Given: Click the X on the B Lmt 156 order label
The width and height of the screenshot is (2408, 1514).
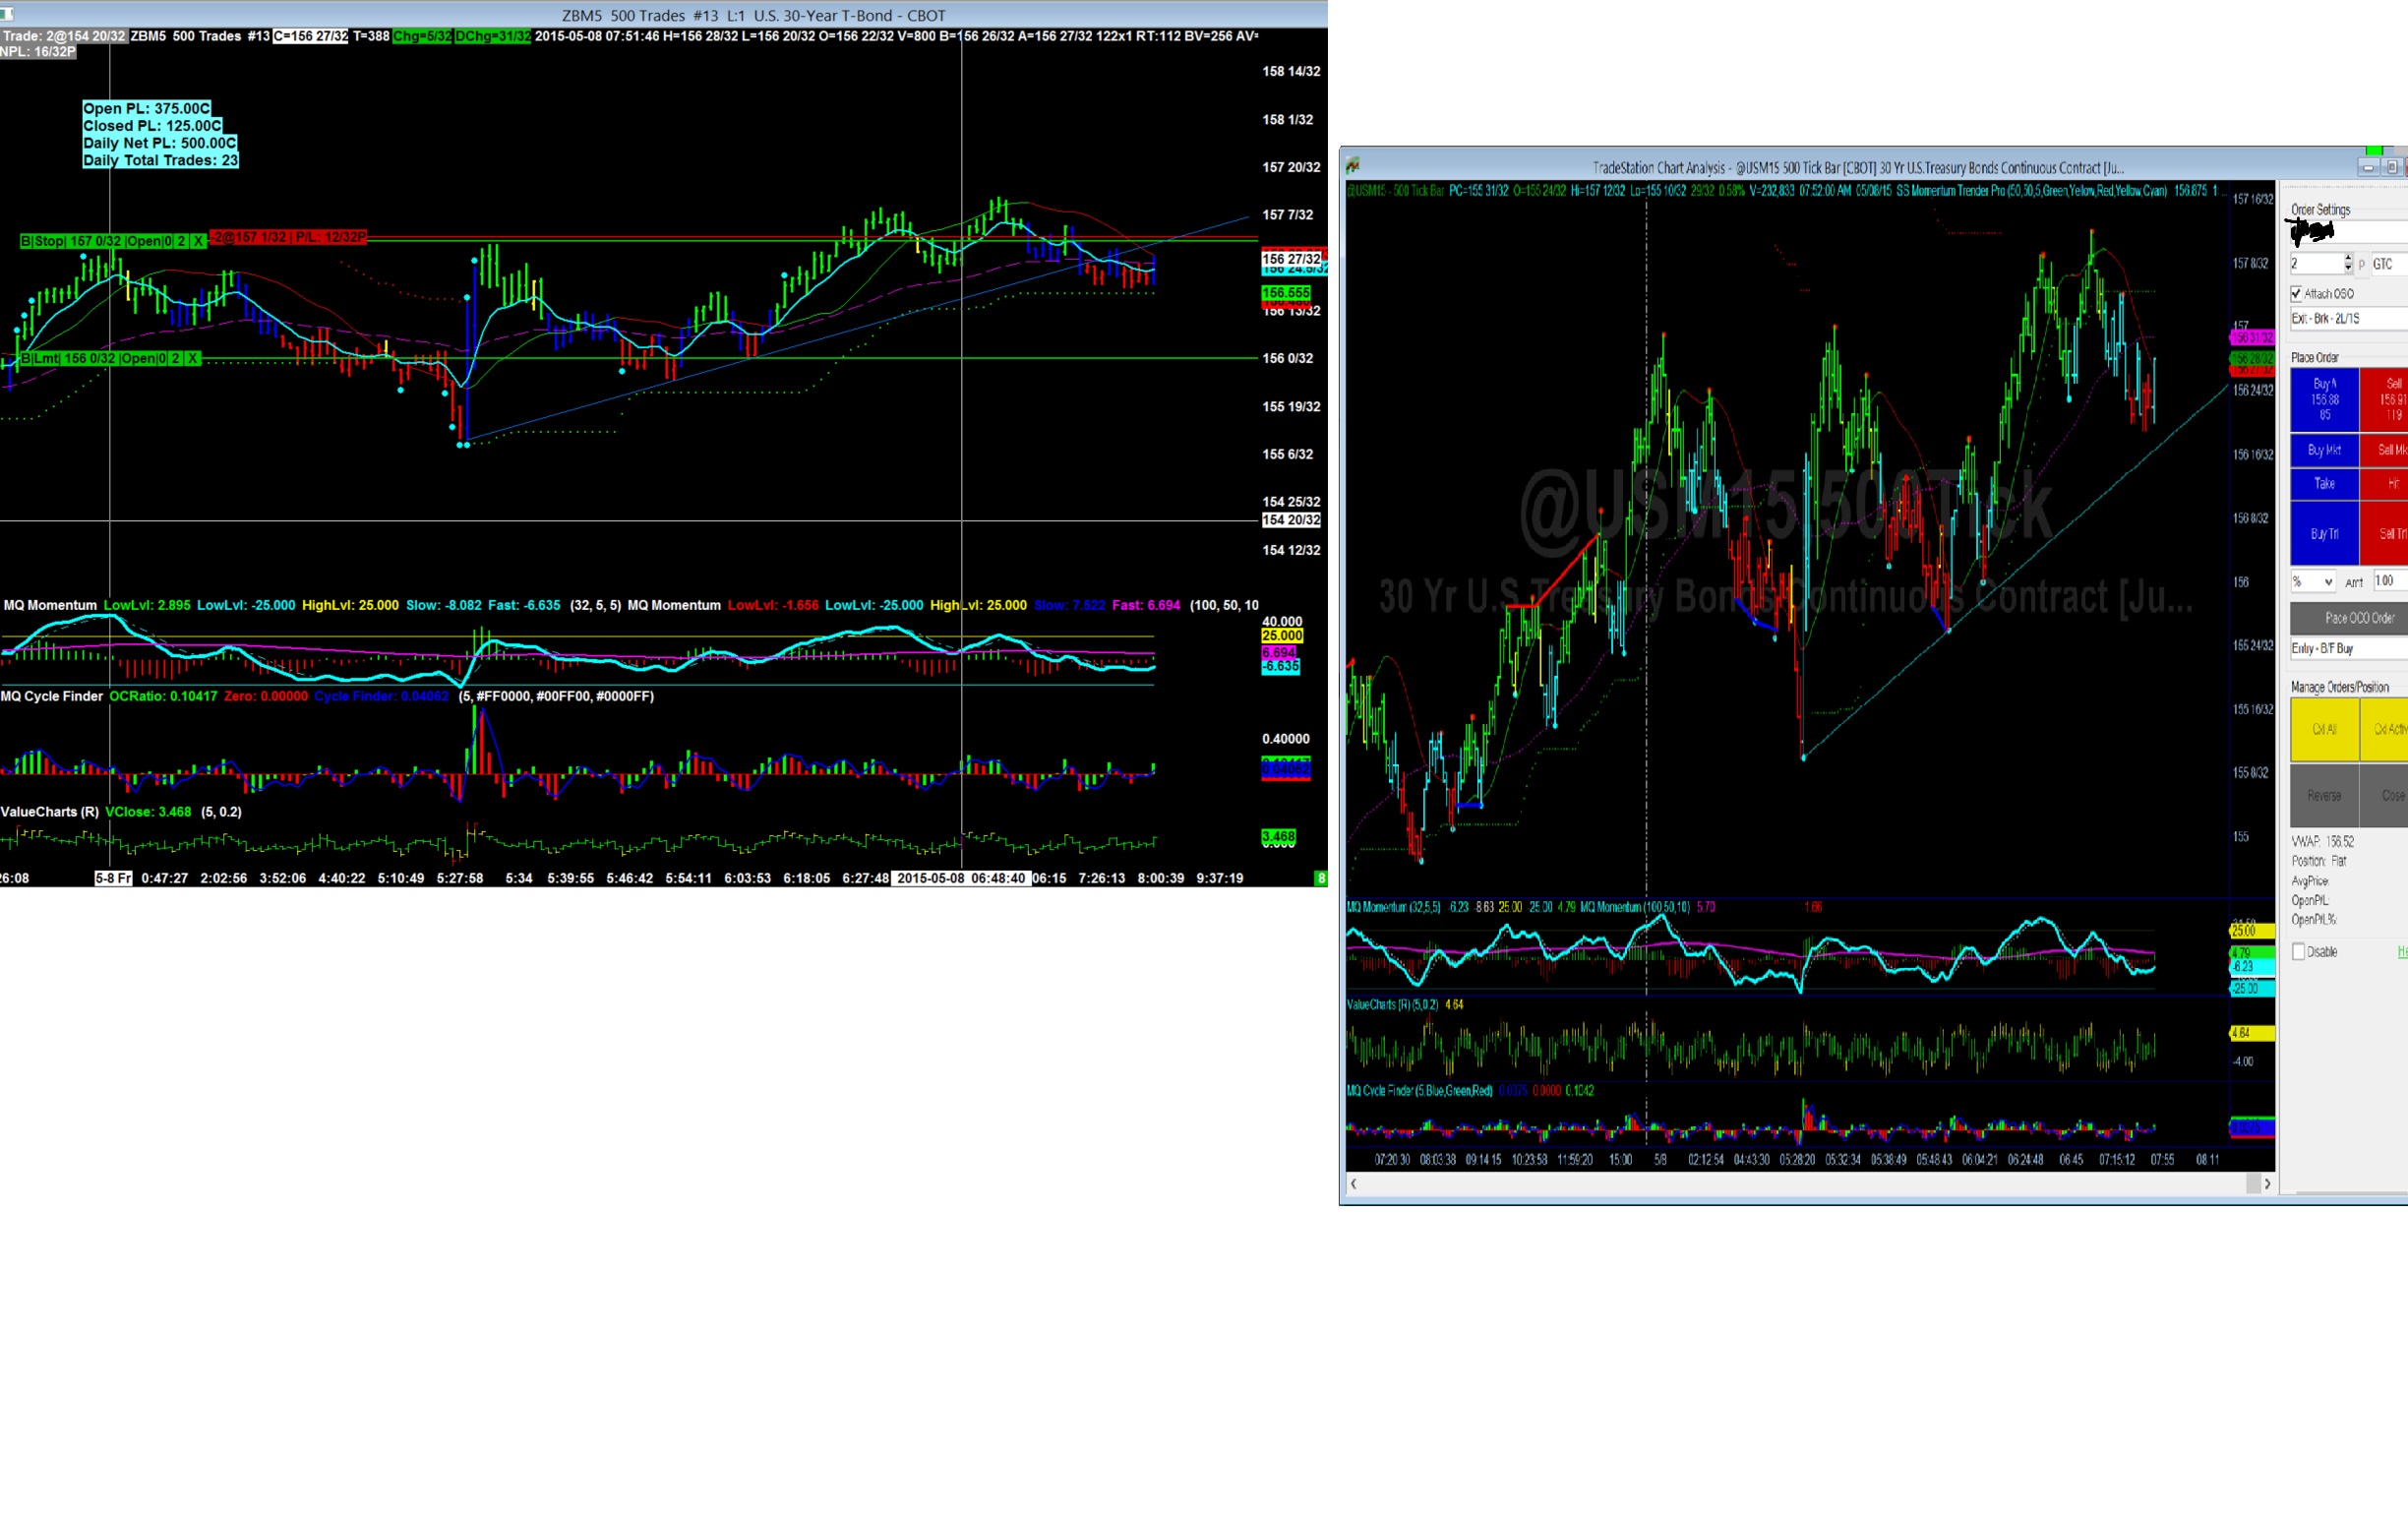Looking at the screenshot, I should (x=193, y=359).
